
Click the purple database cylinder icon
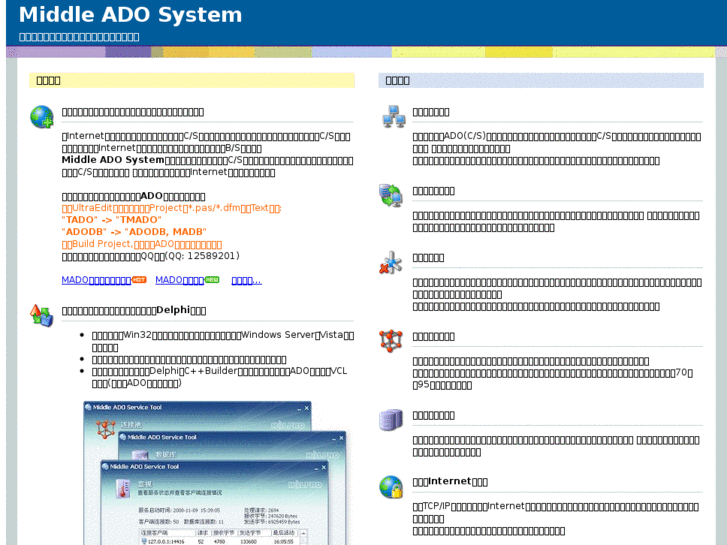point(391,420)
